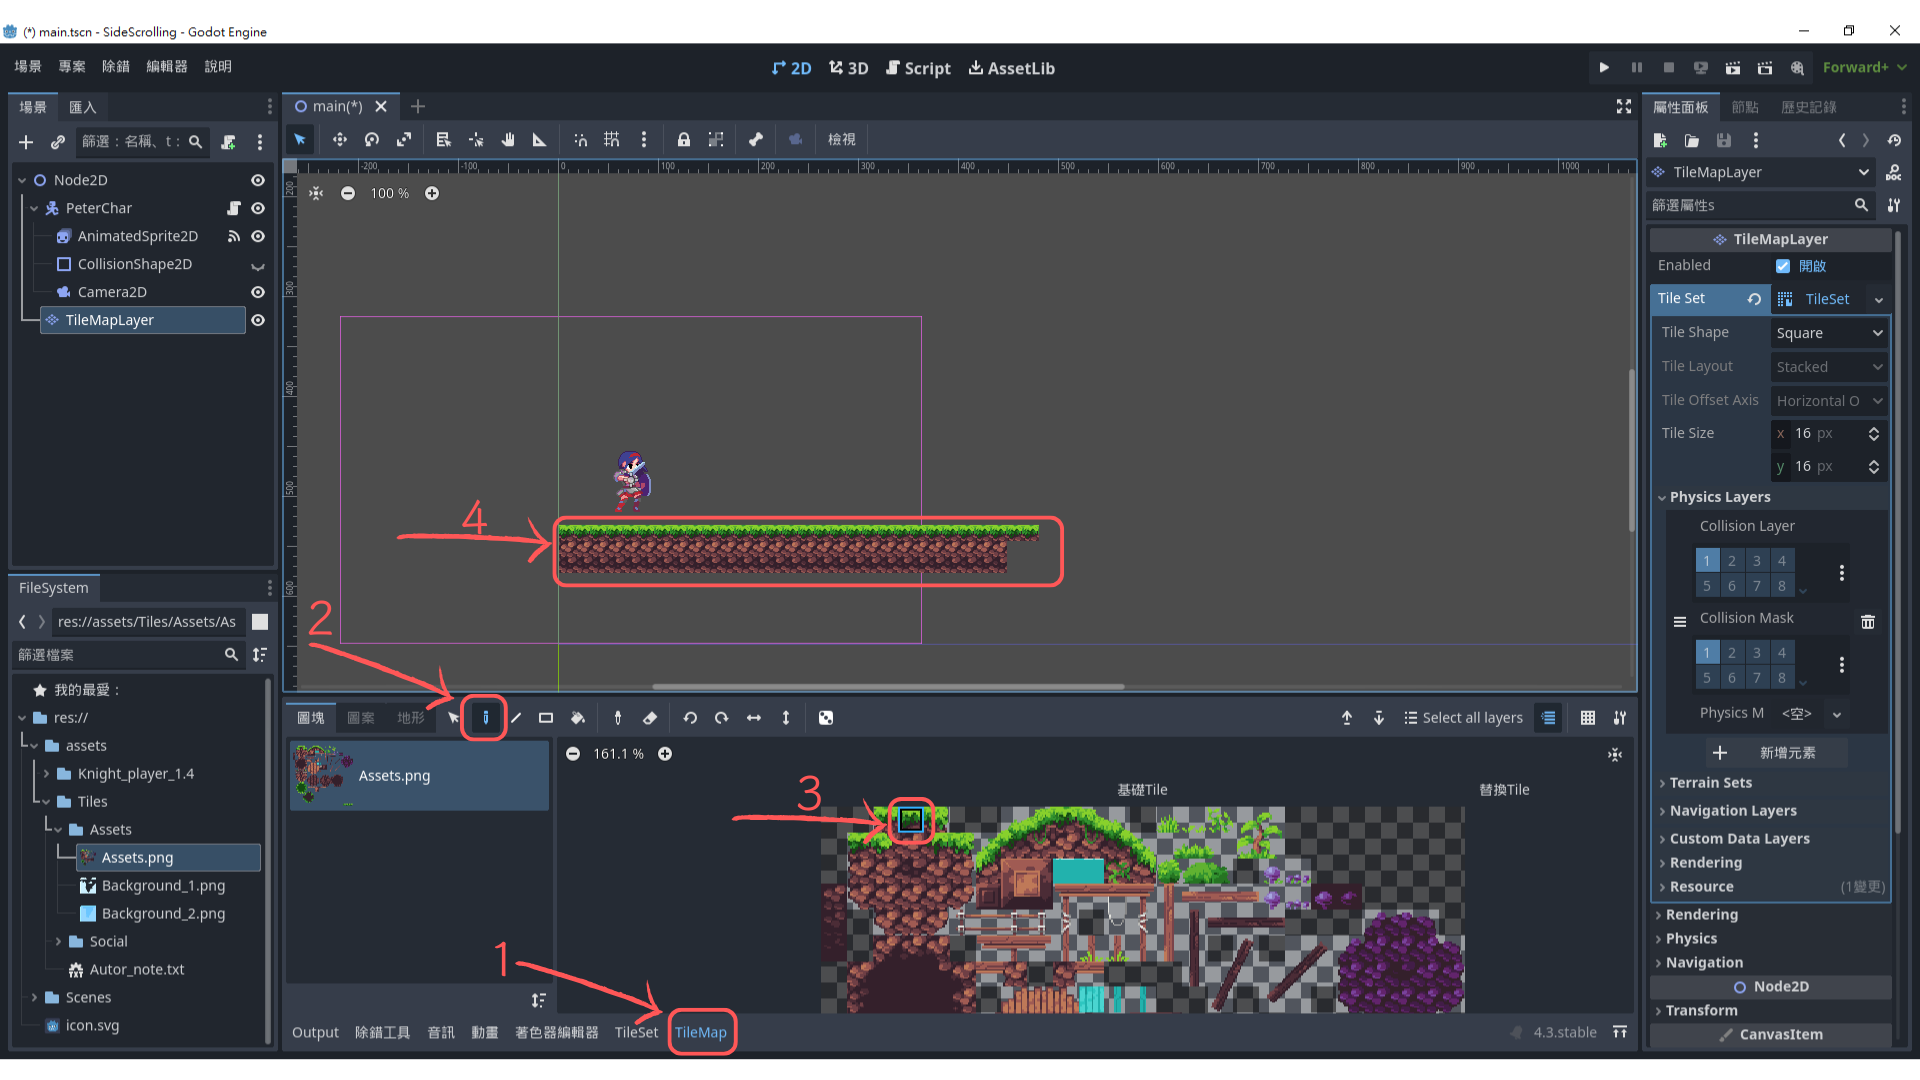Toggle visibility of TileMapLayer node
The height and width of the screenshot is (1080, 1920).
(258, 320)
